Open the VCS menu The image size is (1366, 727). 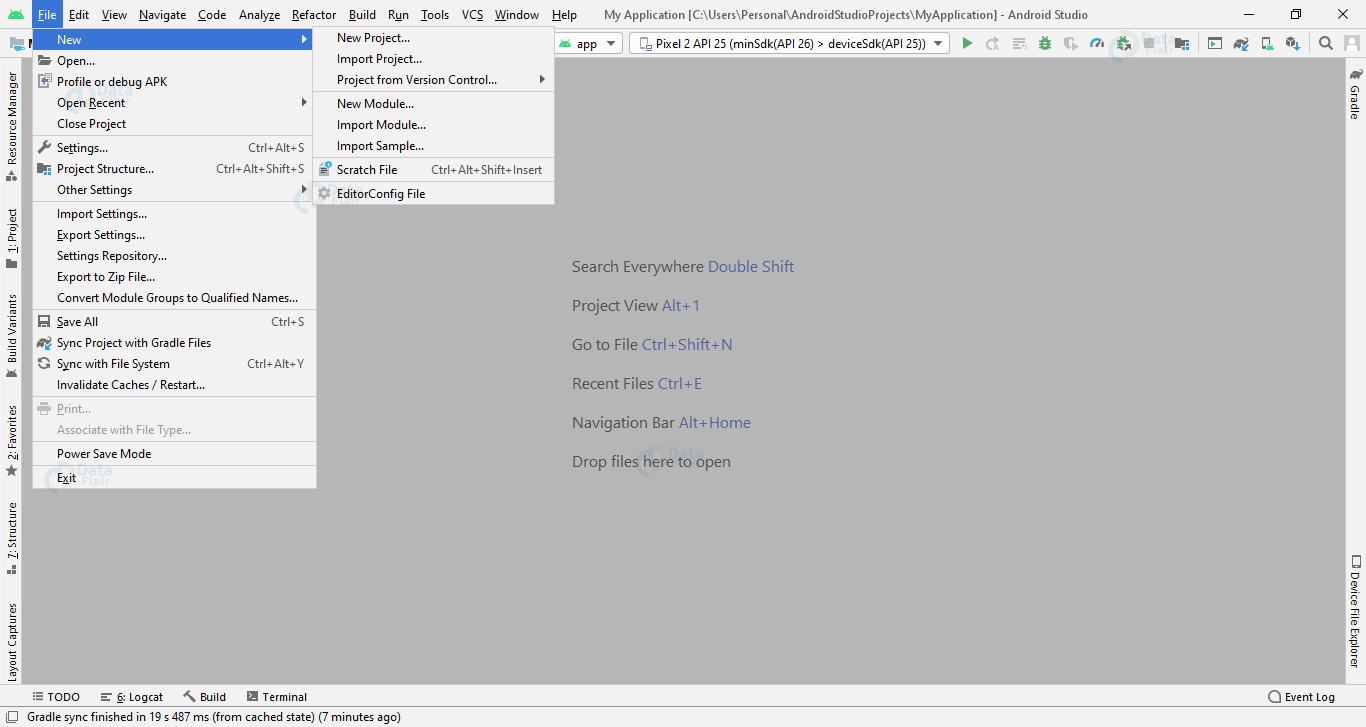[472, 14]
